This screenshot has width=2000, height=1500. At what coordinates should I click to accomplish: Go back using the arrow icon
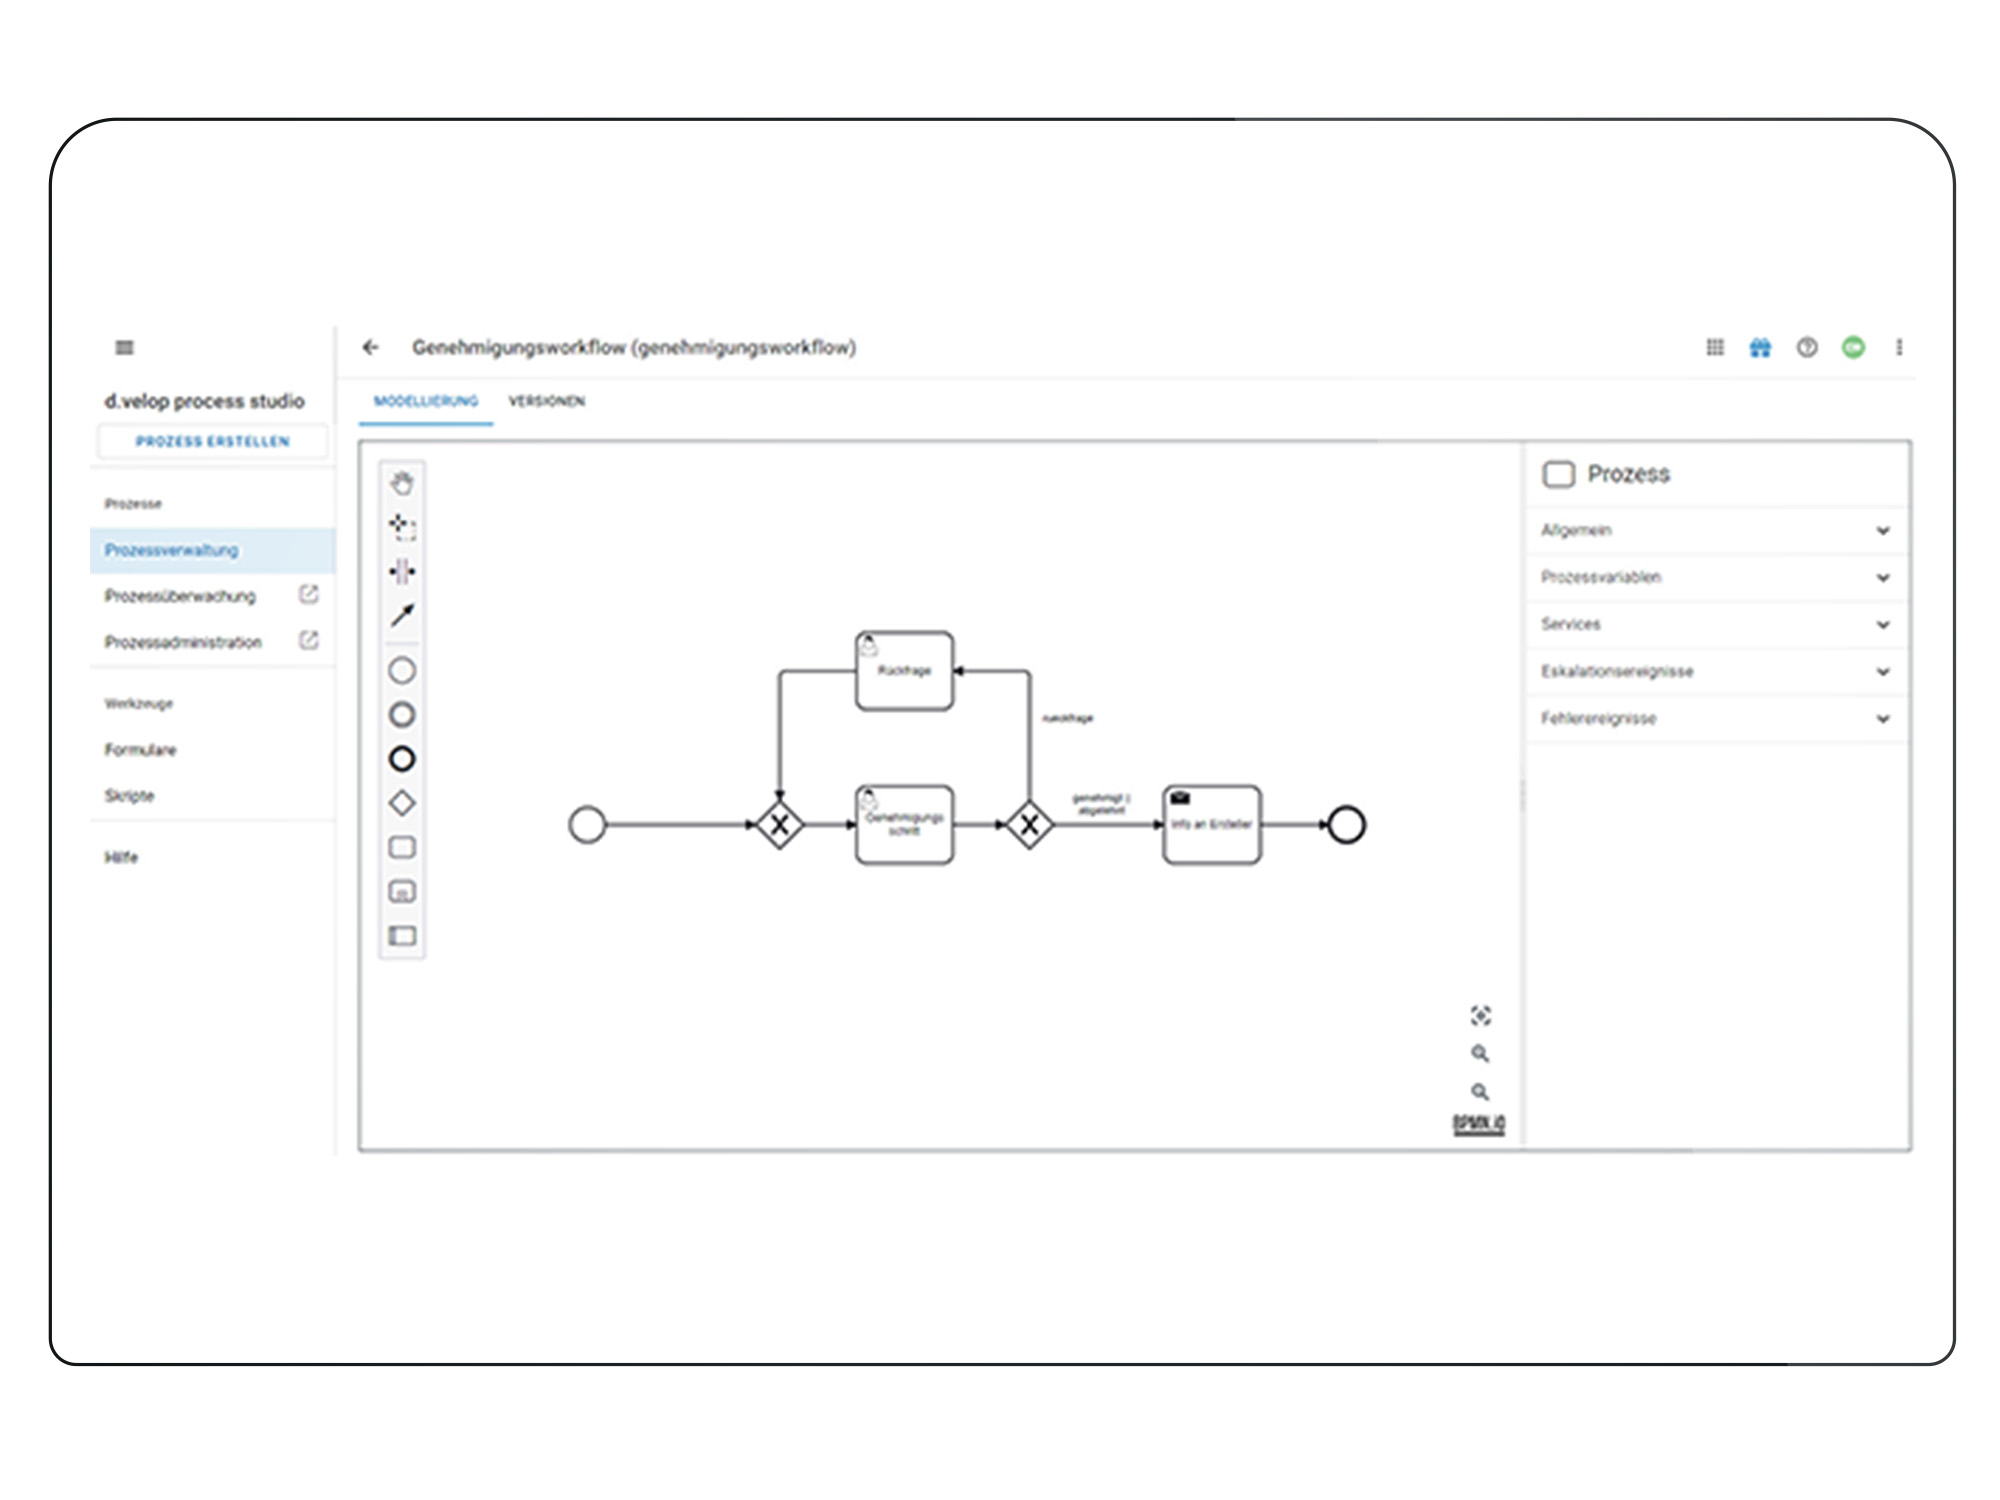[x=371, y=347]
